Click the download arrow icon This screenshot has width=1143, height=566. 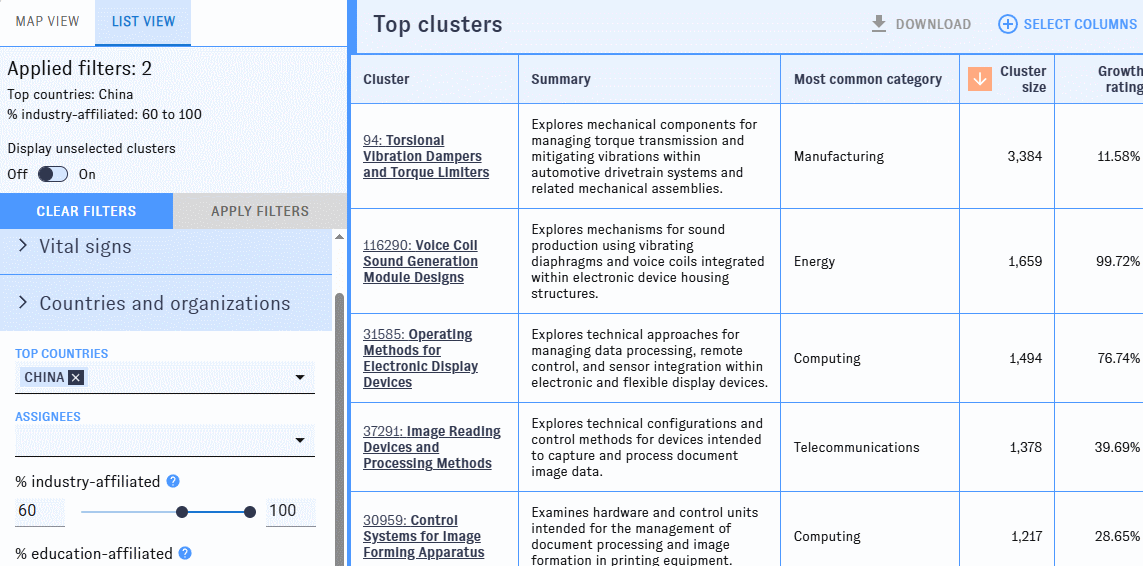879,24
